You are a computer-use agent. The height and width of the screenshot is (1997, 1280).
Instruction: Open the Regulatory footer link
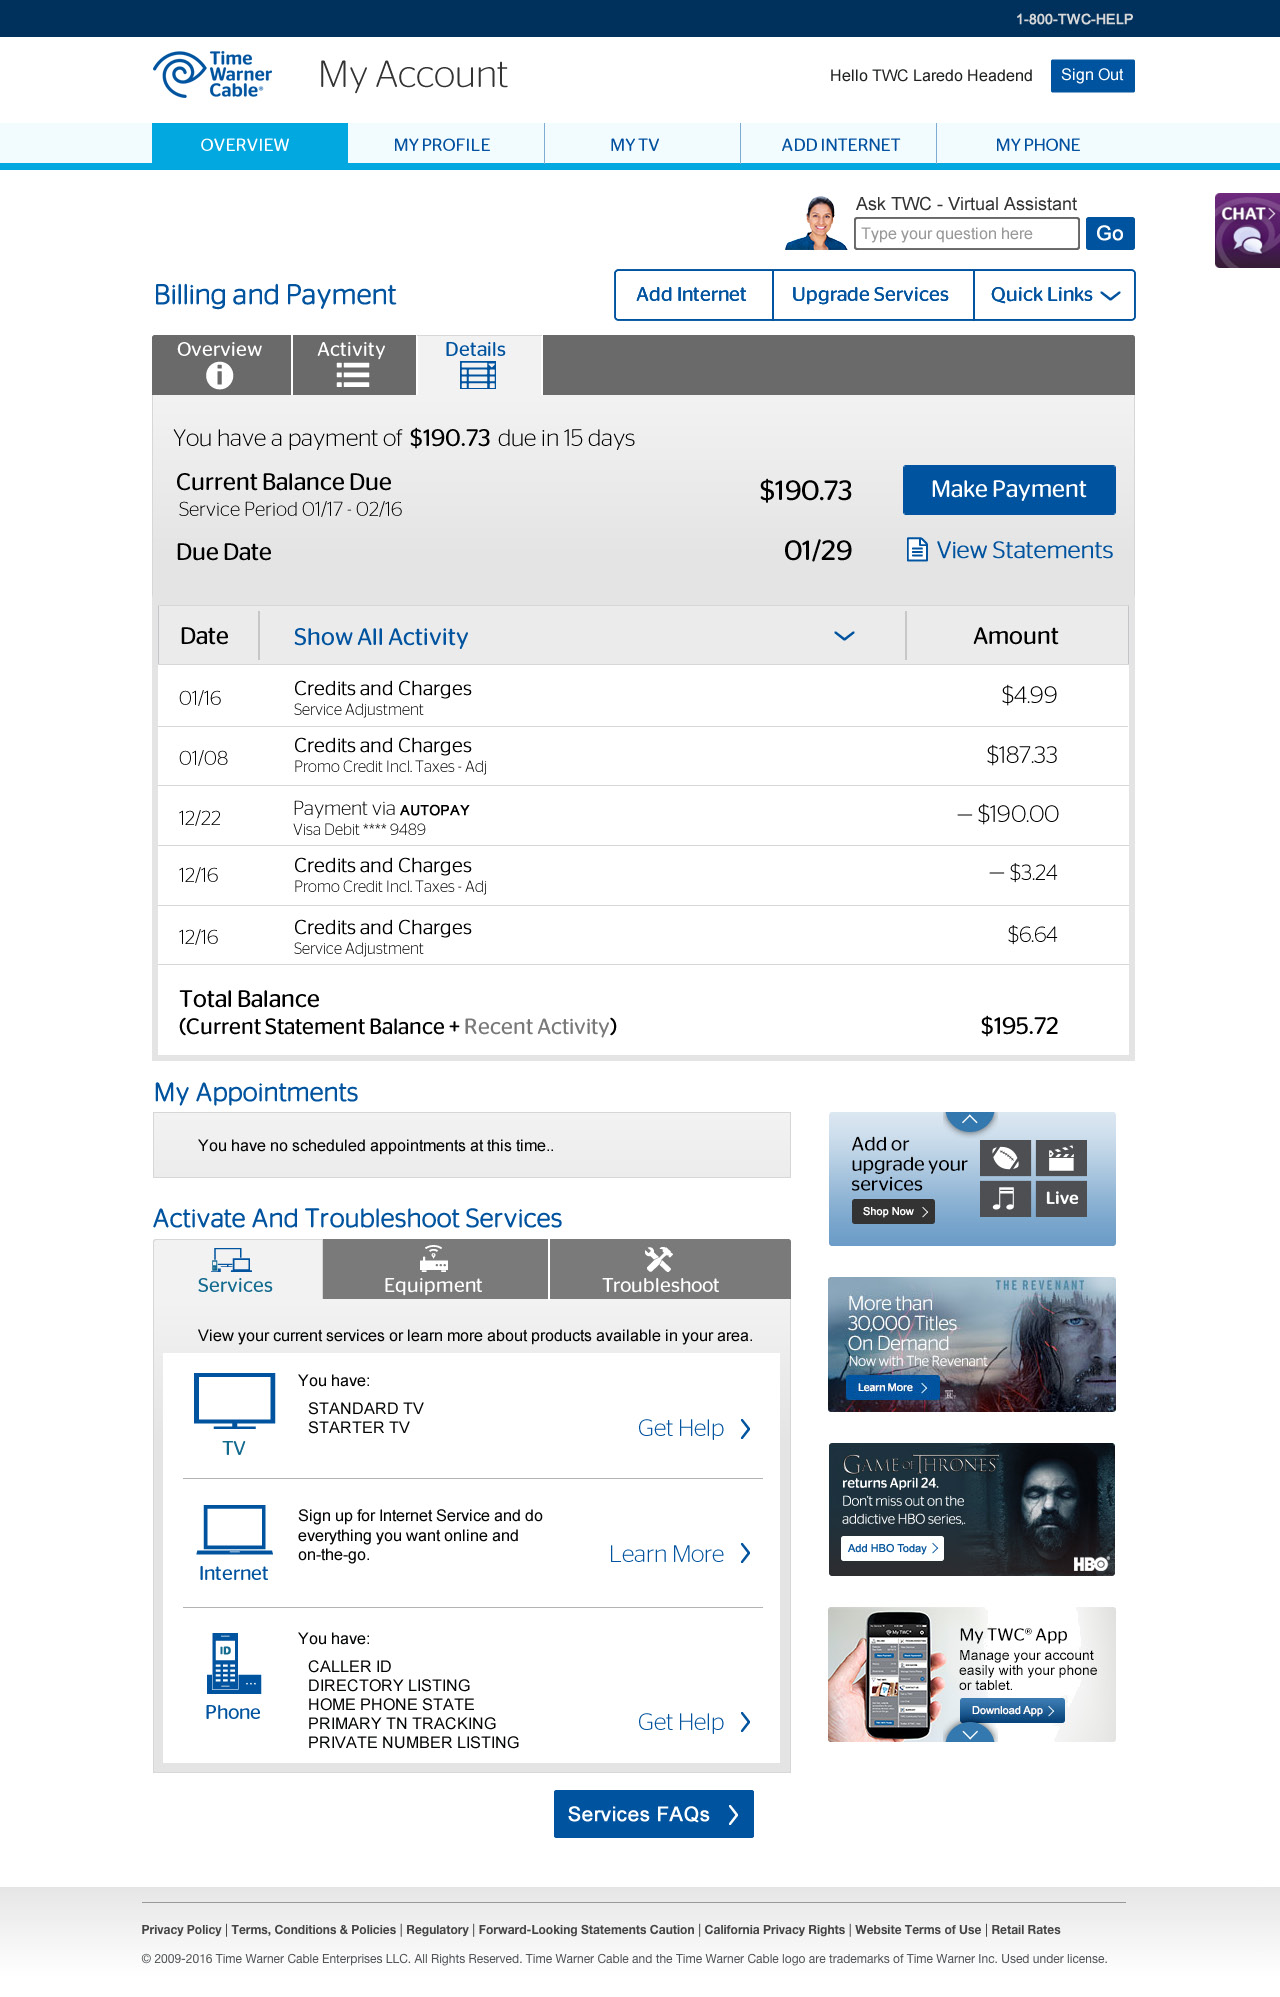(437, 1930)
